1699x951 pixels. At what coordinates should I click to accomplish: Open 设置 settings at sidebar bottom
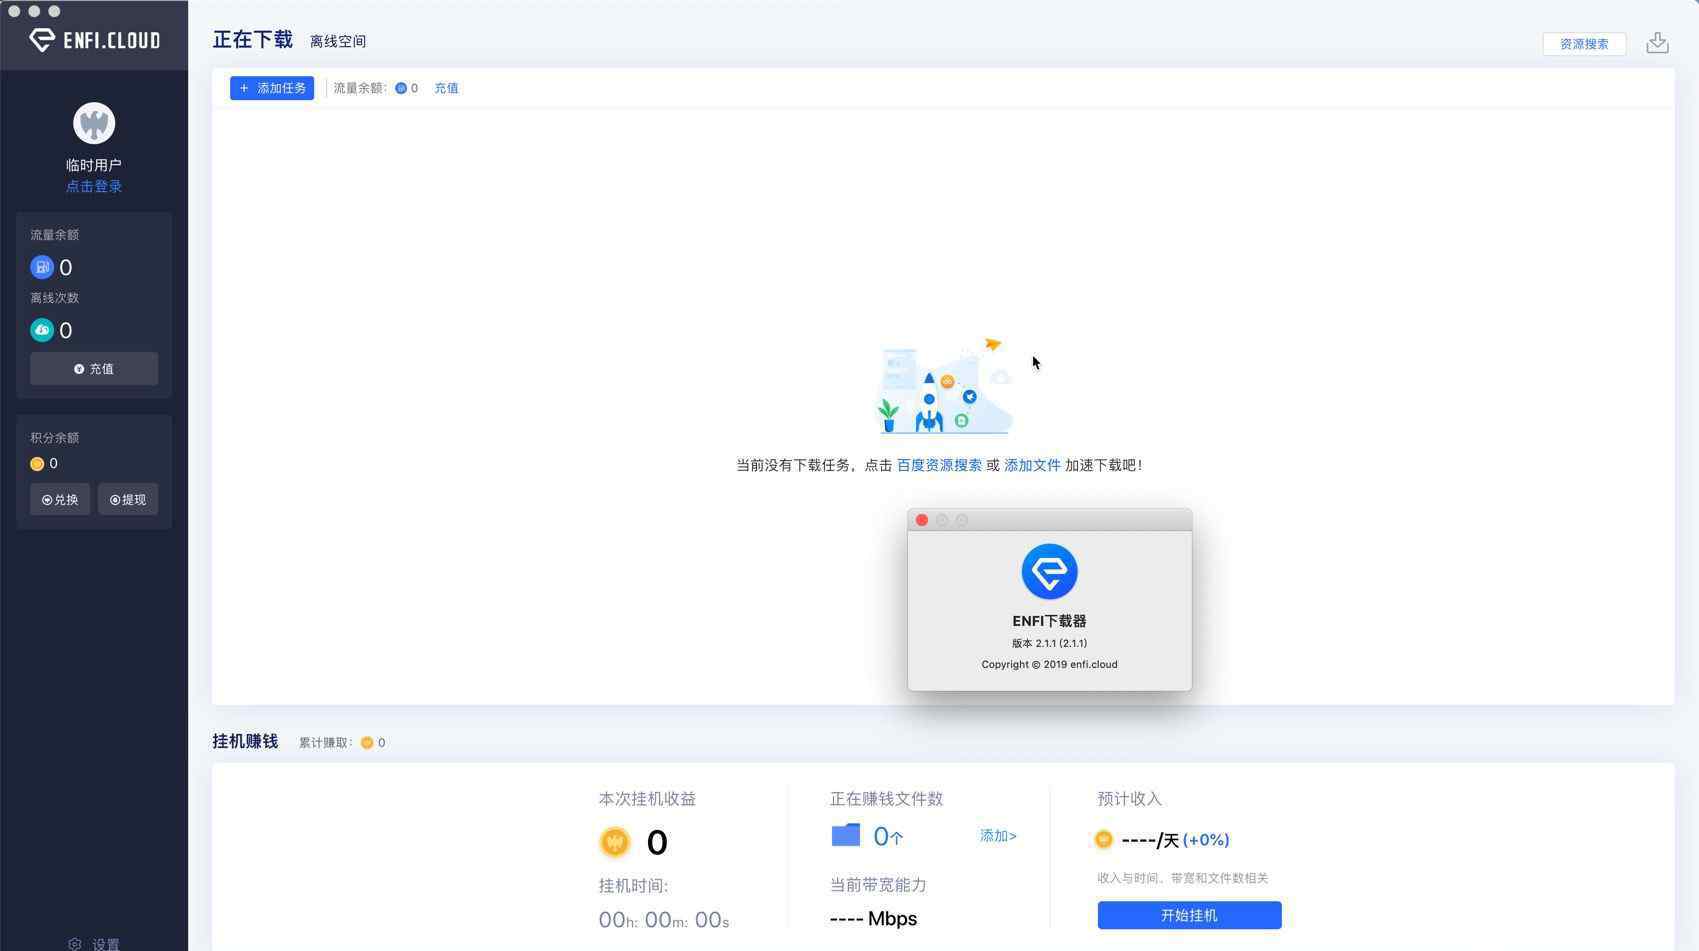(94, 944)
